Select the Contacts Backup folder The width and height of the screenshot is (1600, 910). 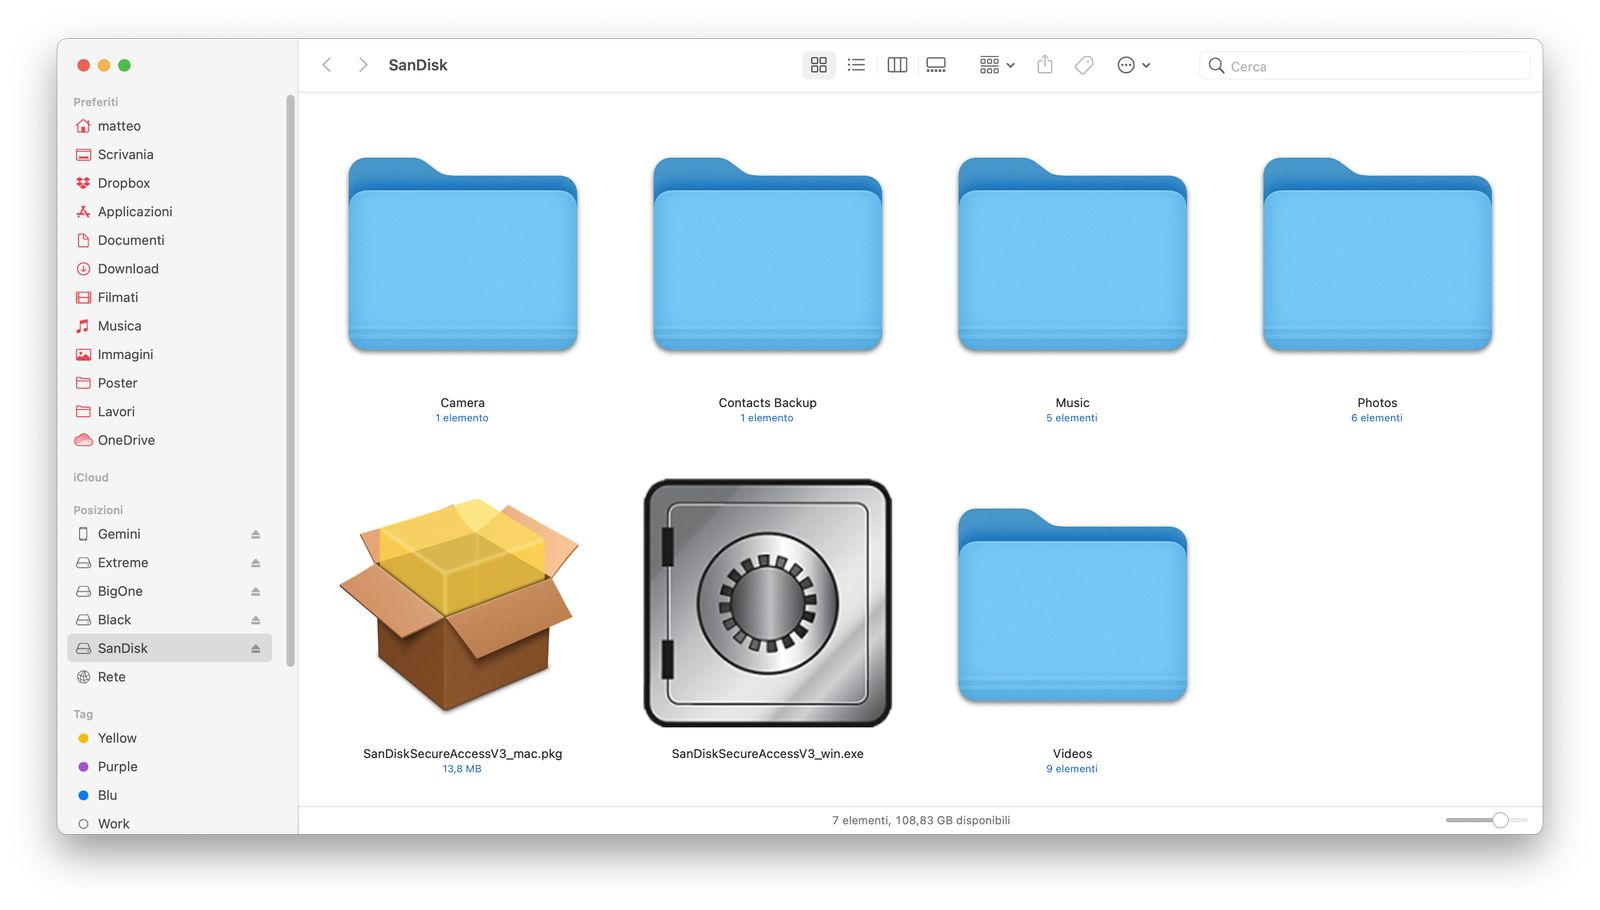(768, 254)
